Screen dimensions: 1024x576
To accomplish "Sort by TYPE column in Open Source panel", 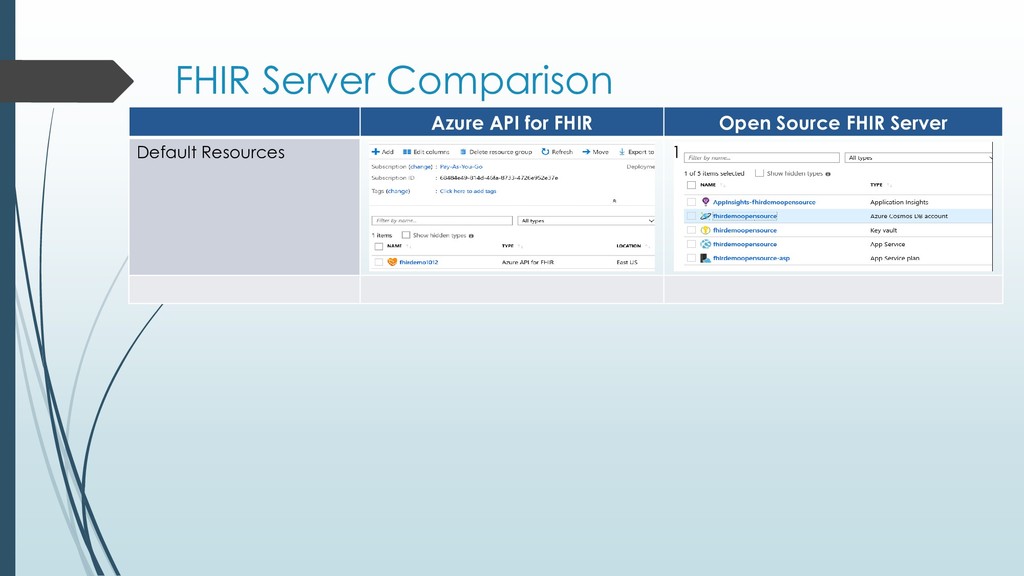I will click(x=880, y=185).
